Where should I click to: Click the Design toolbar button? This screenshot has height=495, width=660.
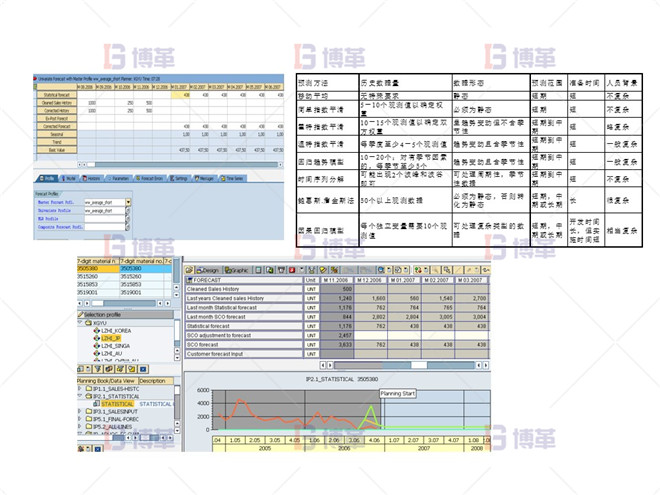pos(209,270)
